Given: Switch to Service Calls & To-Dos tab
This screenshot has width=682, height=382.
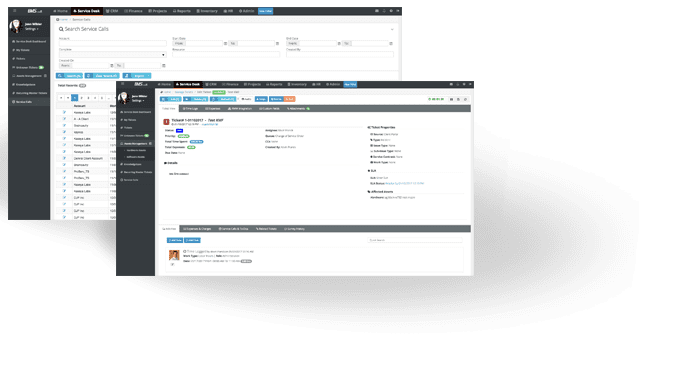Looking at the screenshot, I should (233, 229).
